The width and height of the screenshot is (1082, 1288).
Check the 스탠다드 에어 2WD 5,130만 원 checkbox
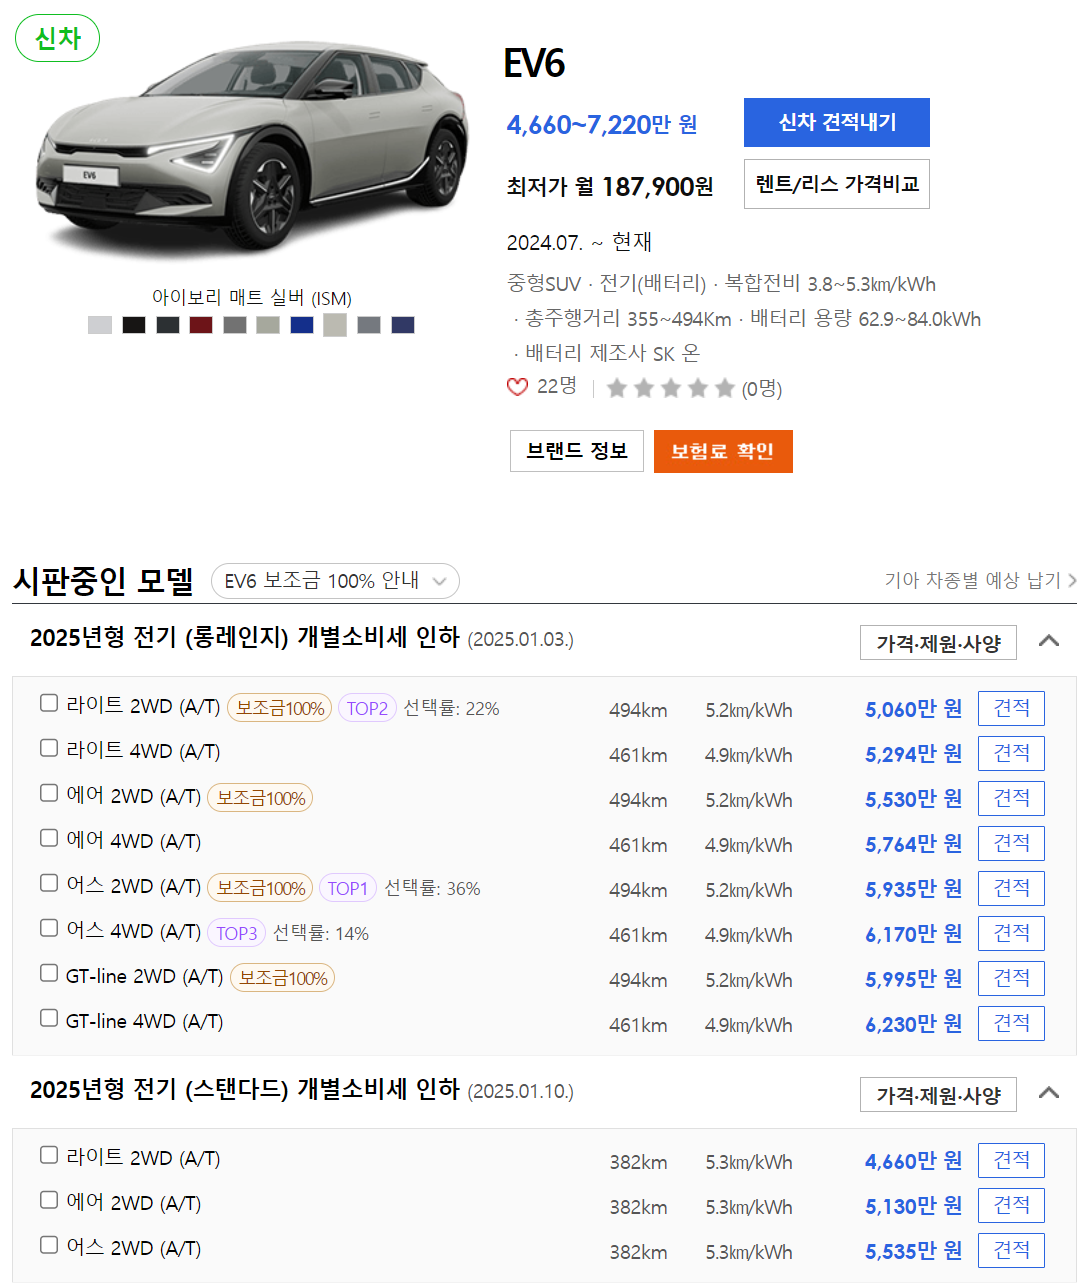tap(49, 1200)
